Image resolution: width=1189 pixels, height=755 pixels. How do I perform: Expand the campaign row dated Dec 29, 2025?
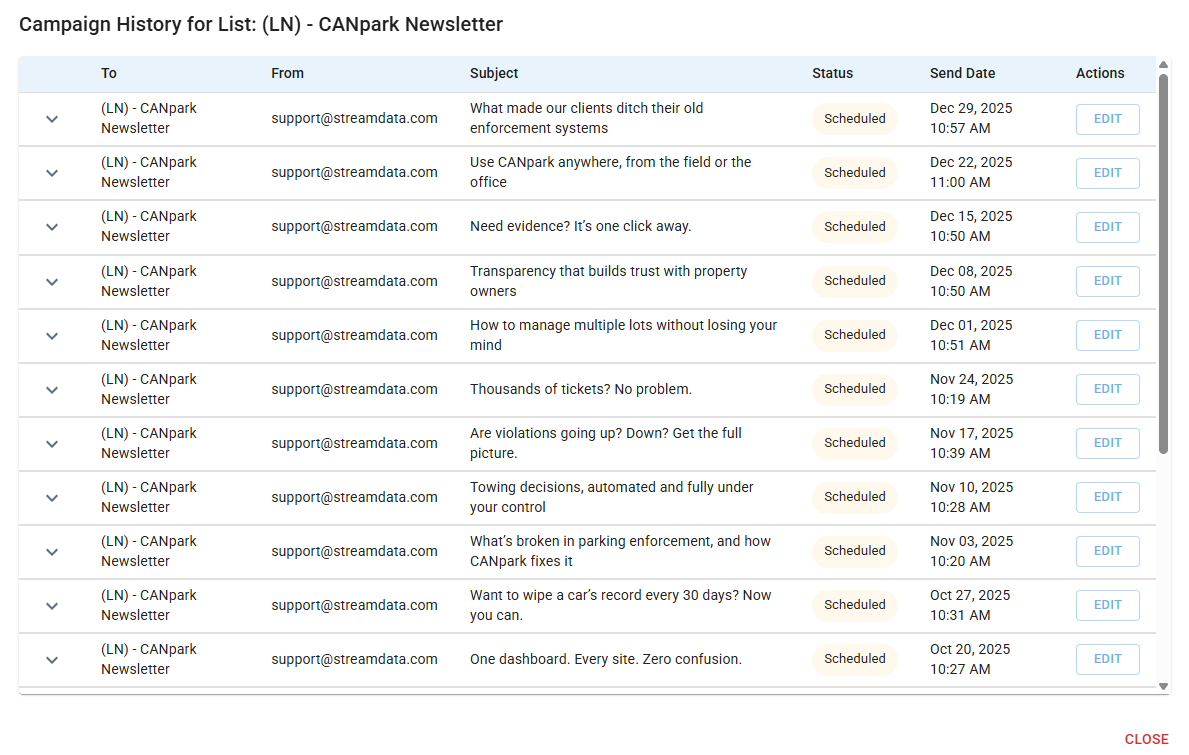(x=52, y=119)
